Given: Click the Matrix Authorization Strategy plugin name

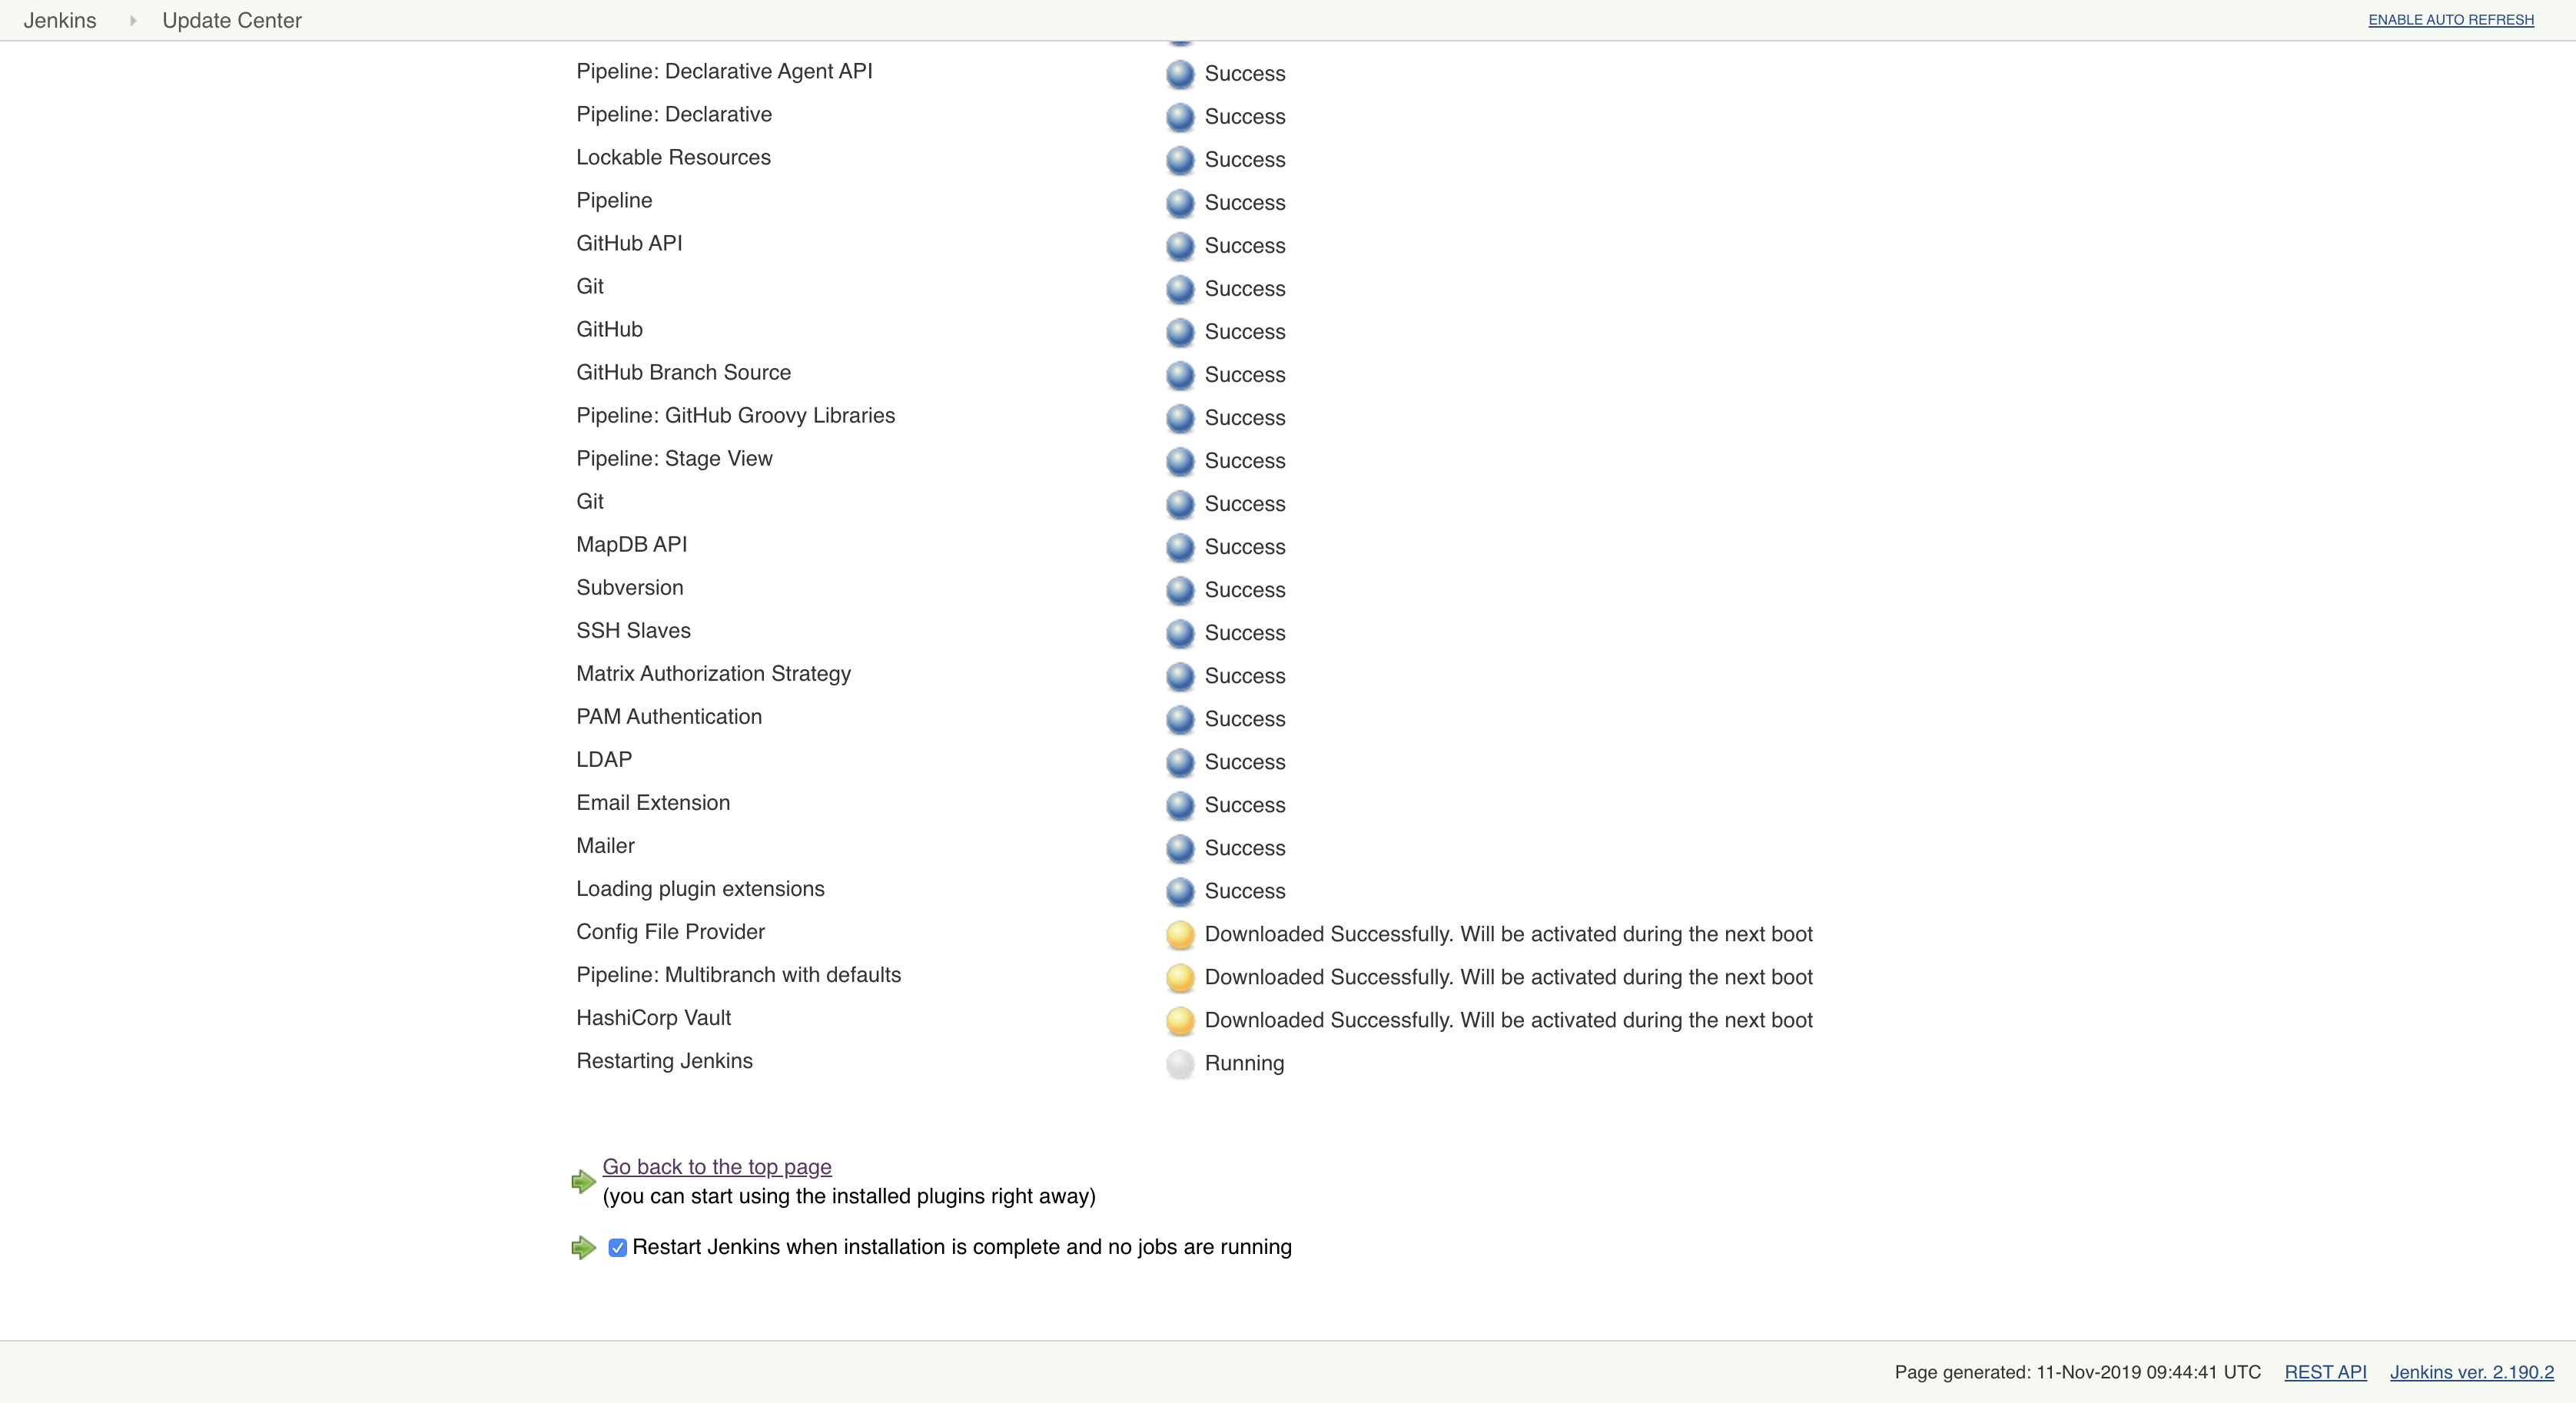Looking at the screenshot, I should point(713,674).
